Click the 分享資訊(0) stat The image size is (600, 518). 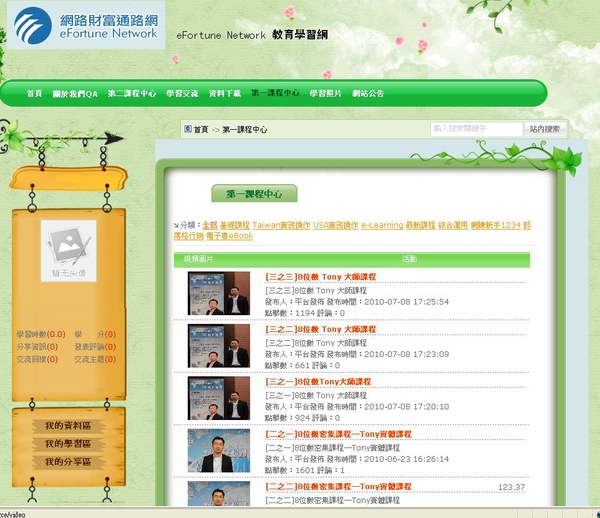[x=37, y=347]
